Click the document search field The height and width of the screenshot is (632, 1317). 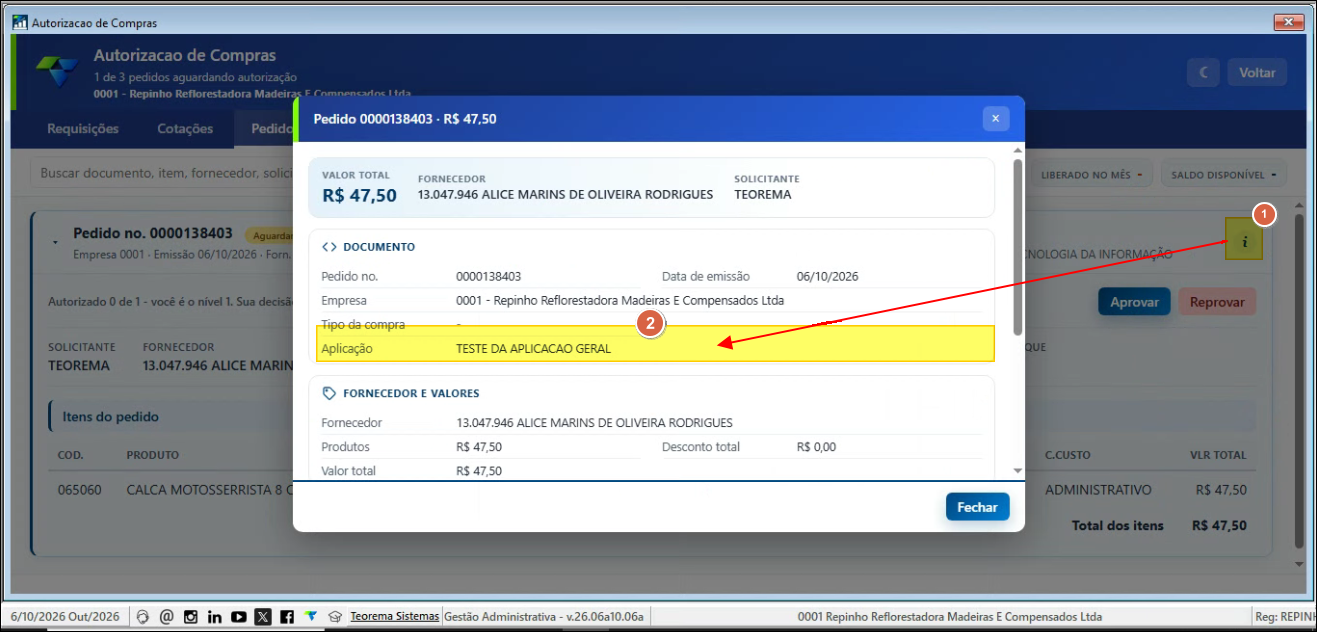164,173
